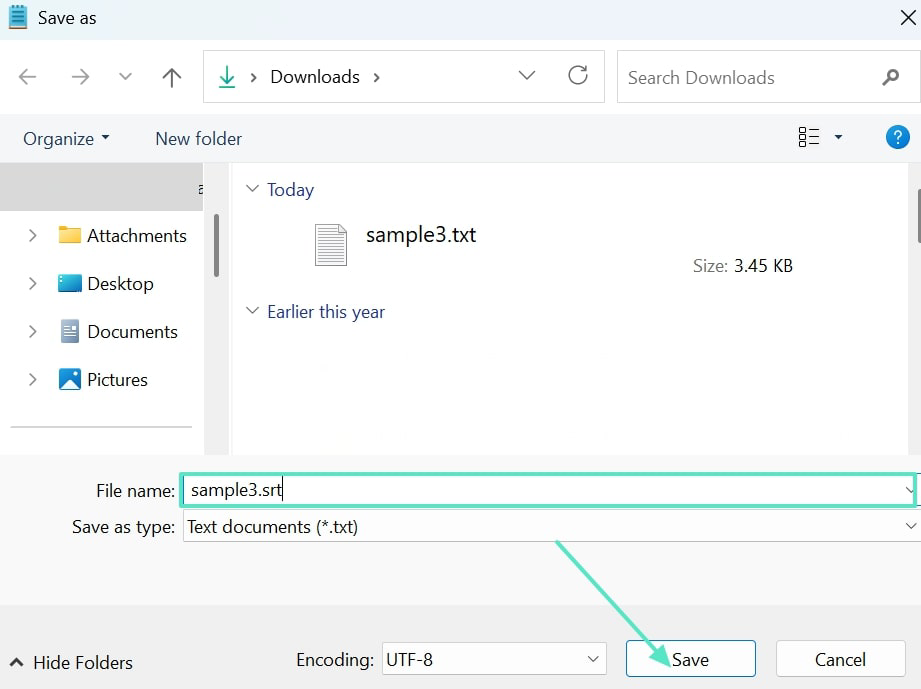
Task: Open recent locations chevron
Action: 125,76
